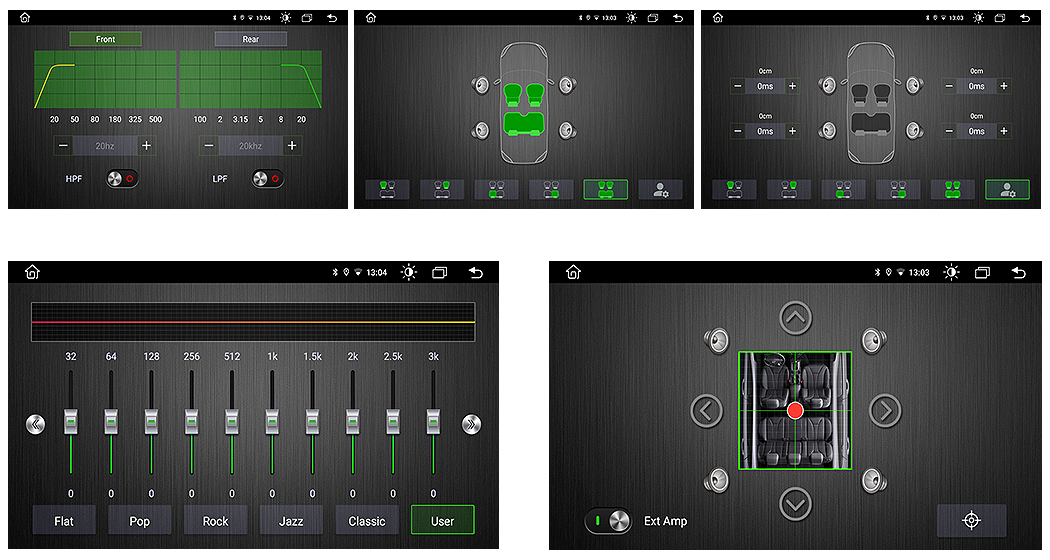Screen dimensions: 1050x560
Task: Select the Jazz equalizer preset
Action: [x=291, y=520]
